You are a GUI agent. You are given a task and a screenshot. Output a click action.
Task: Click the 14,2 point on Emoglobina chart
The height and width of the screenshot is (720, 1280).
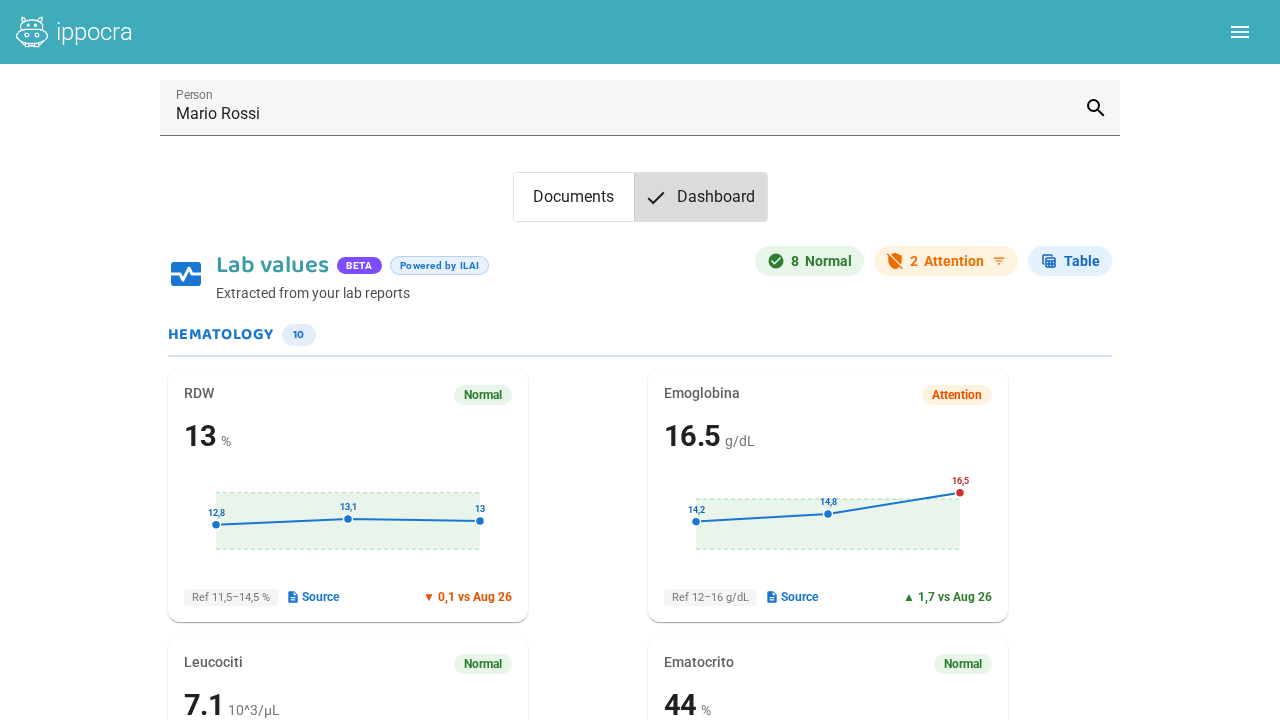(x=696, y=521)
